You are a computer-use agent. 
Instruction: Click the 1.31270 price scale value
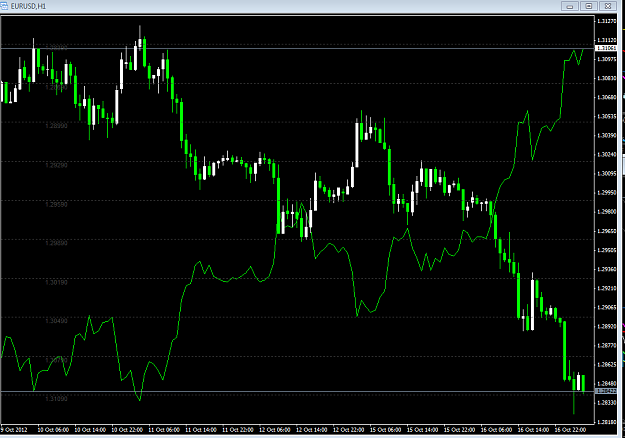(x=606, y=21)
